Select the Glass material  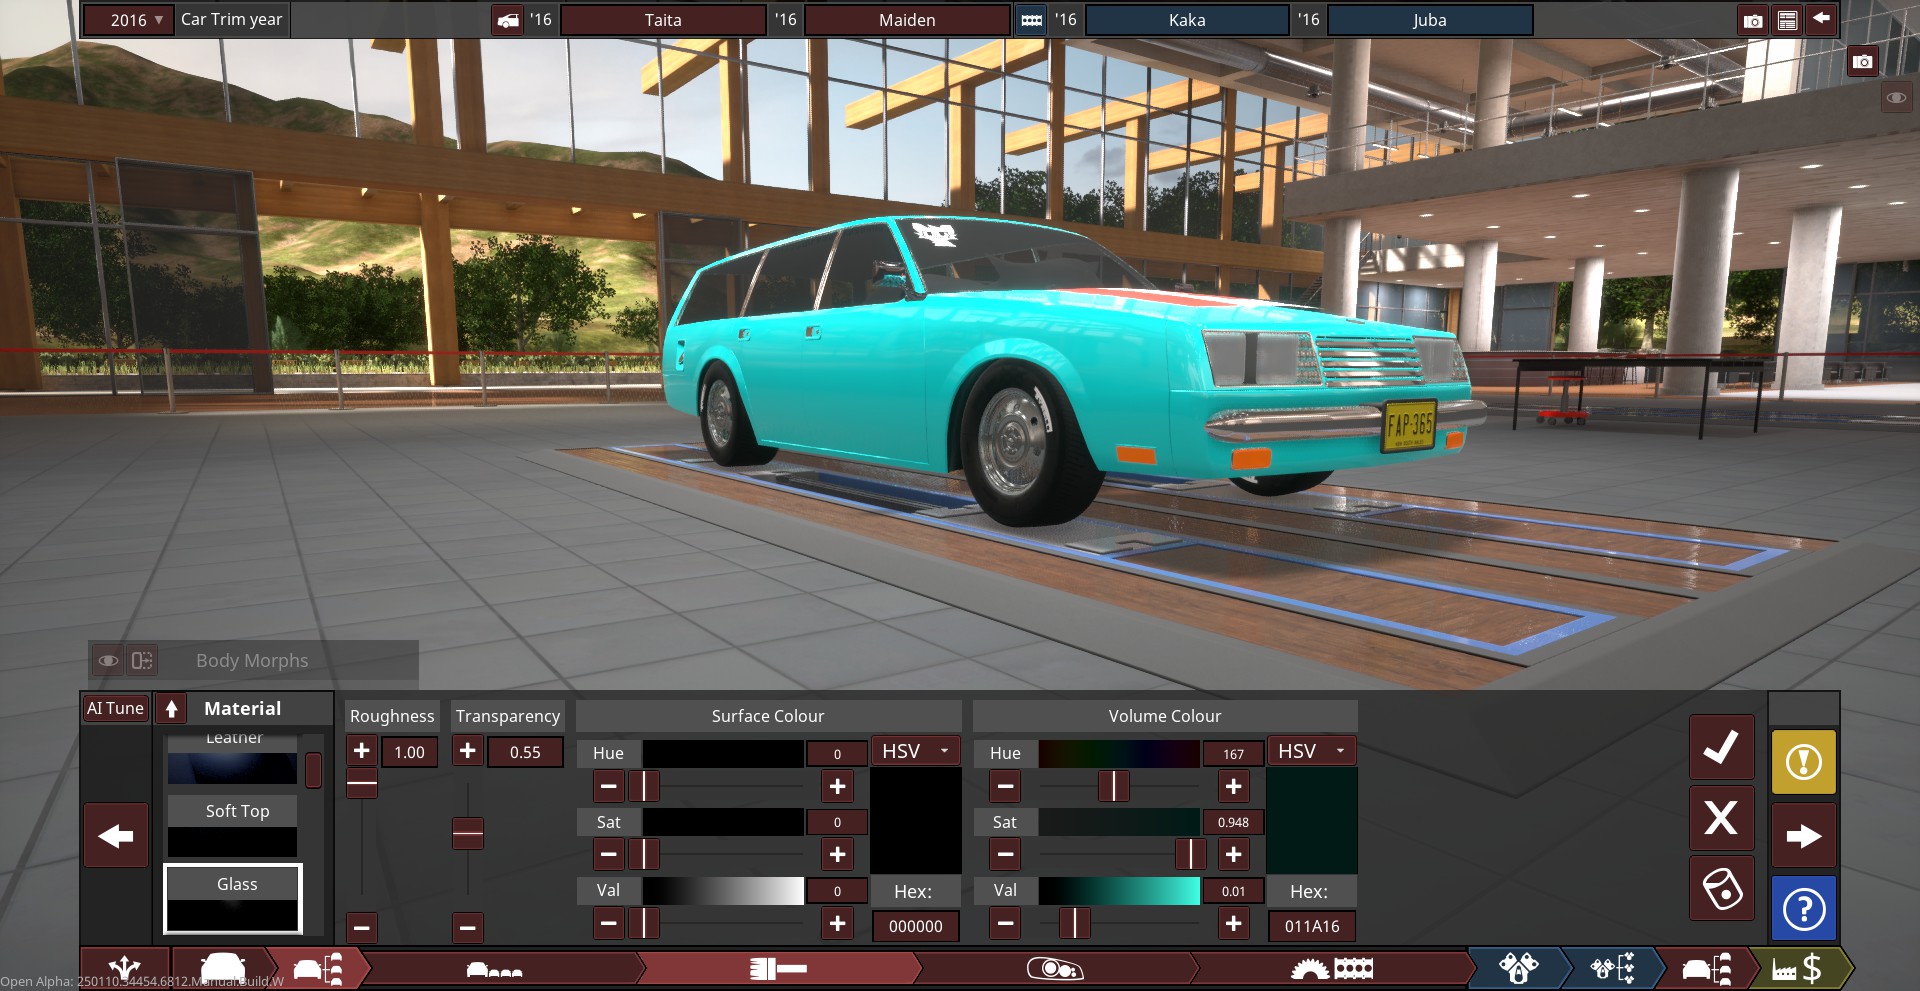[233, 898]
